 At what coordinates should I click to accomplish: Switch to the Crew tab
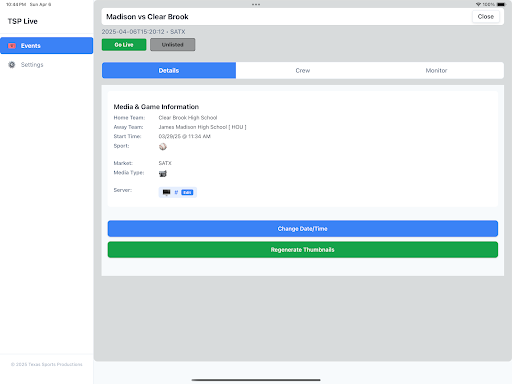(x=303, y=70)
